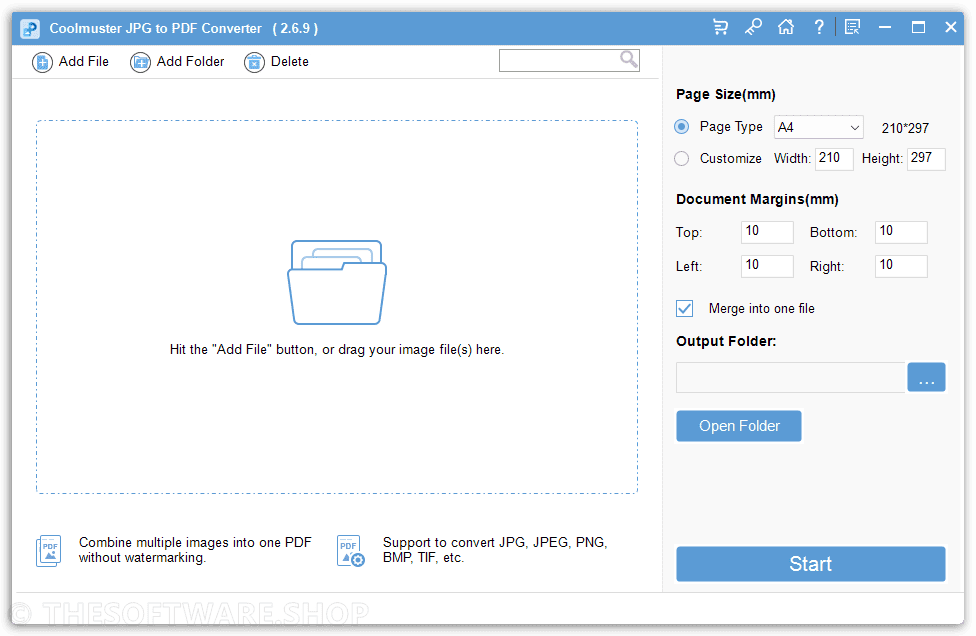Screen dimensions: 976x636
Task: Click the "Document Margins(mm)" heading
Action: point(757,199)
